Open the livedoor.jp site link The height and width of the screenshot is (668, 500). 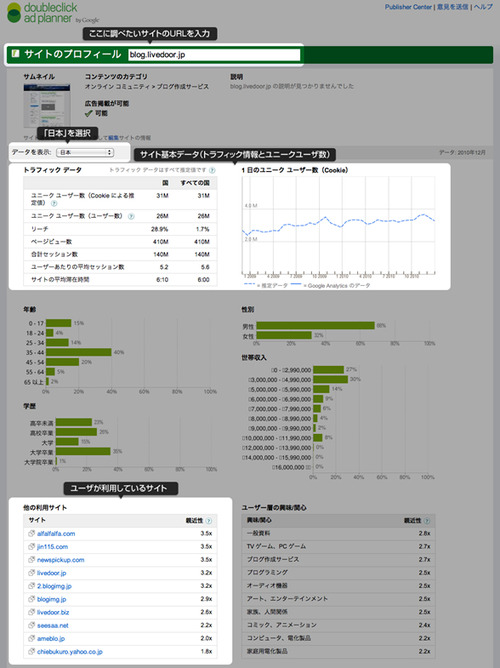pyautogui.click(x=52, y=573)
